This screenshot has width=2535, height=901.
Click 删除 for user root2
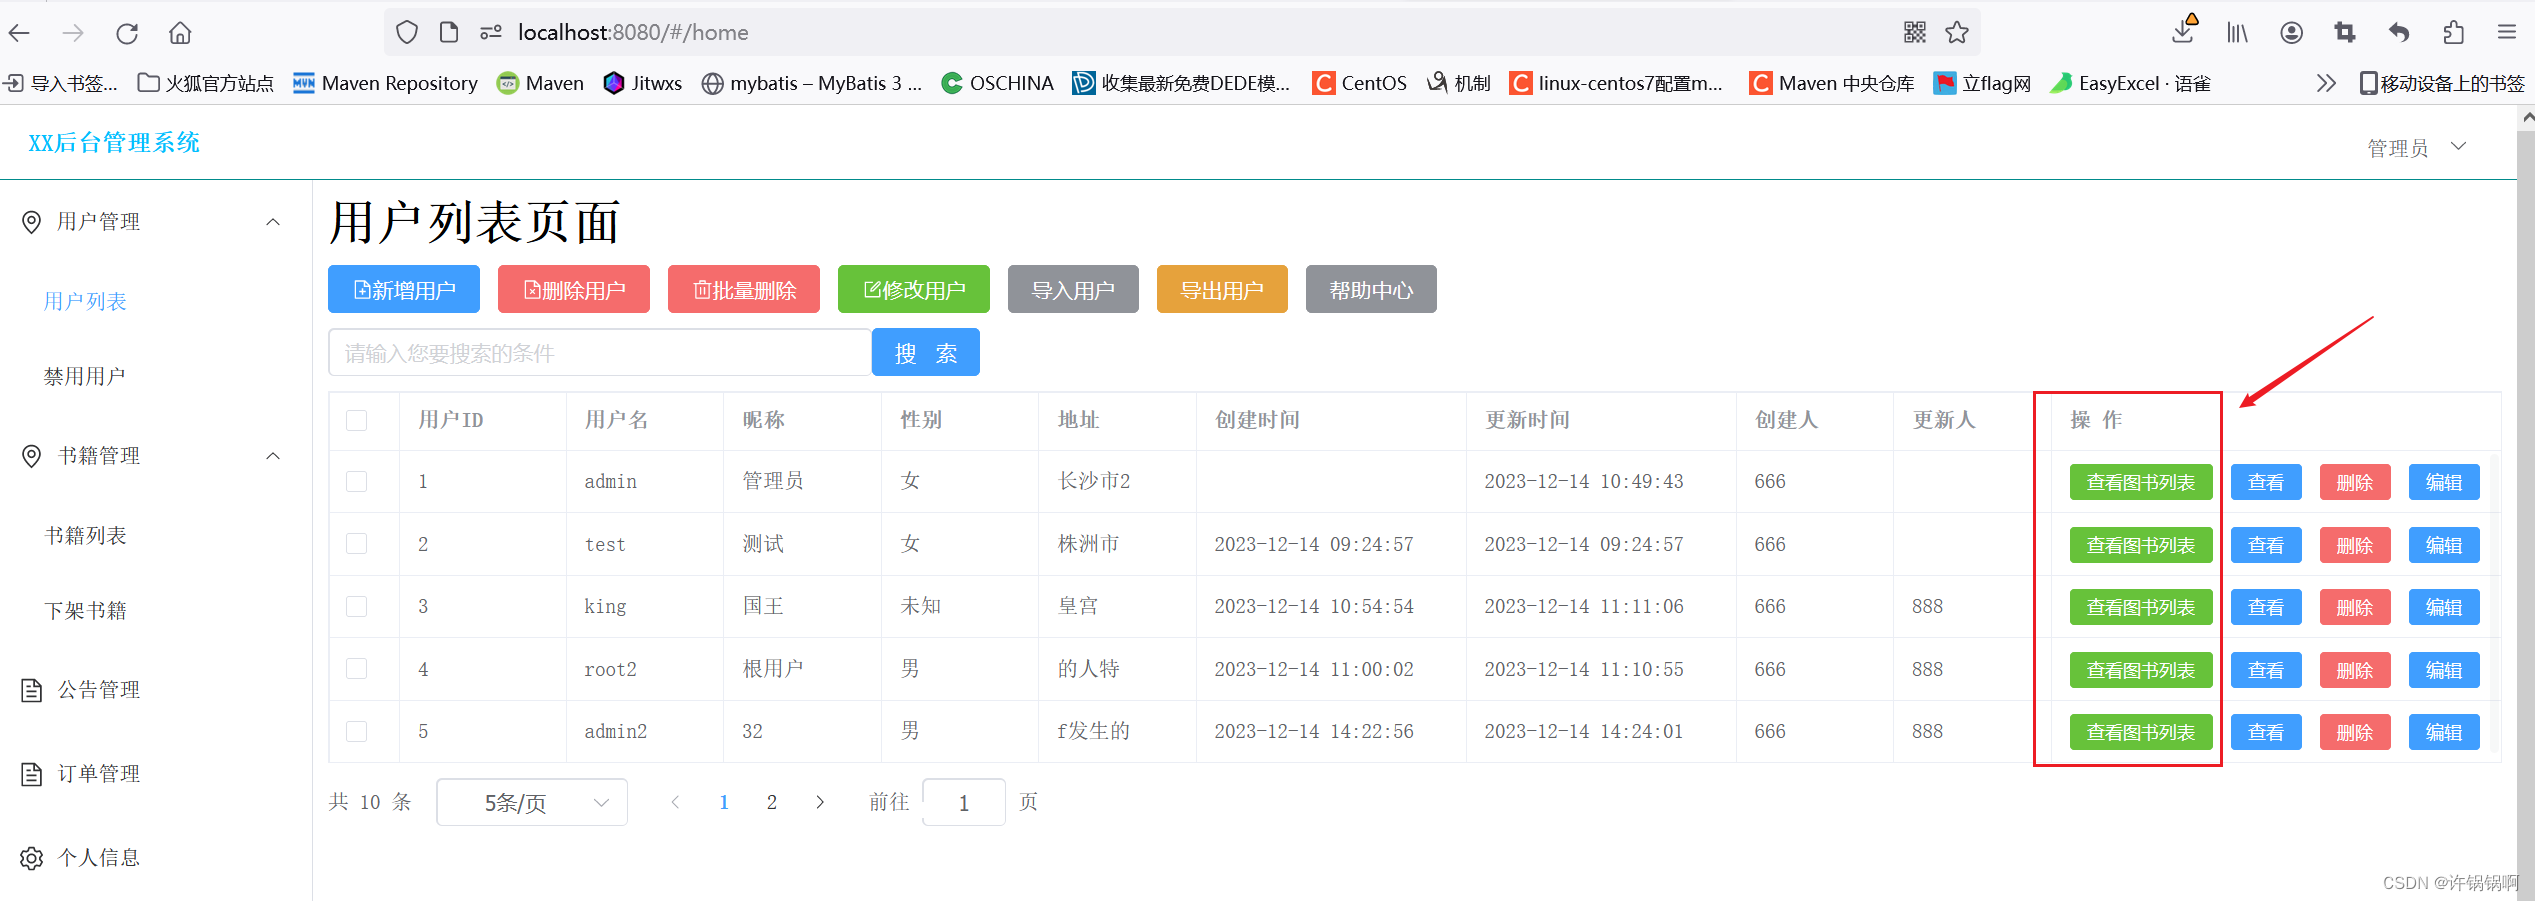[x=2355, y=670]
